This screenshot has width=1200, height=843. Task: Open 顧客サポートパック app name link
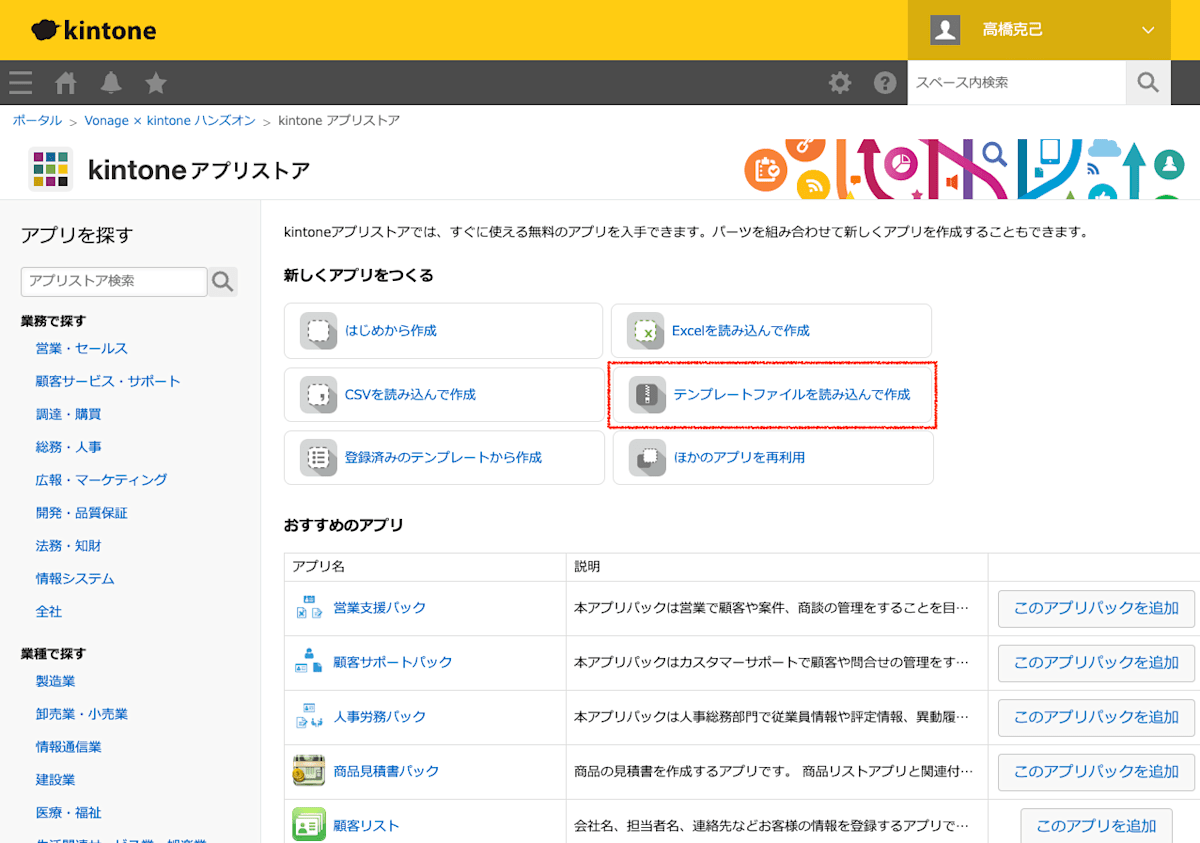[x=393, y=662]
